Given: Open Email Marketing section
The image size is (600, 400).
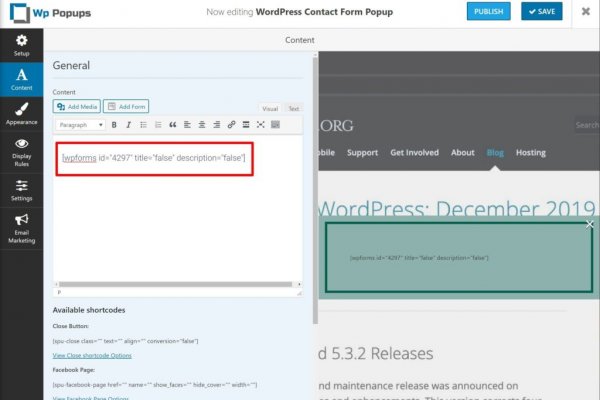Looking at the screenshot, I should tap(21, 228).
